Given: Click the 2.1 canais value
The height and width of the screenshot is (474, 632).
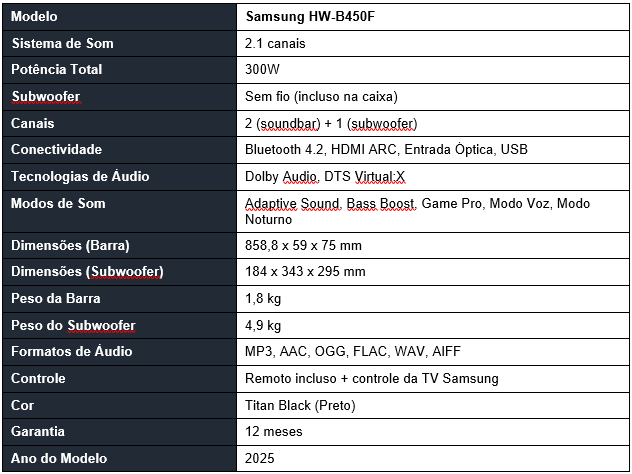Looking at the screenshot, I should (275, 44).
